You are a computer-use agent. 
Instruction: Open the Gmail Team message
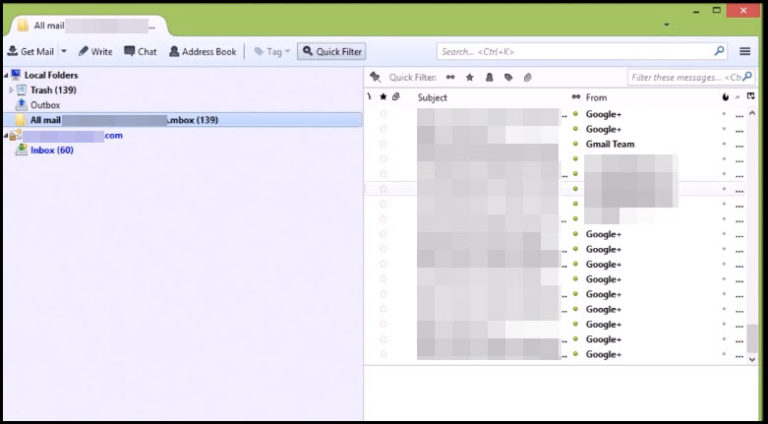pos(610,144)
